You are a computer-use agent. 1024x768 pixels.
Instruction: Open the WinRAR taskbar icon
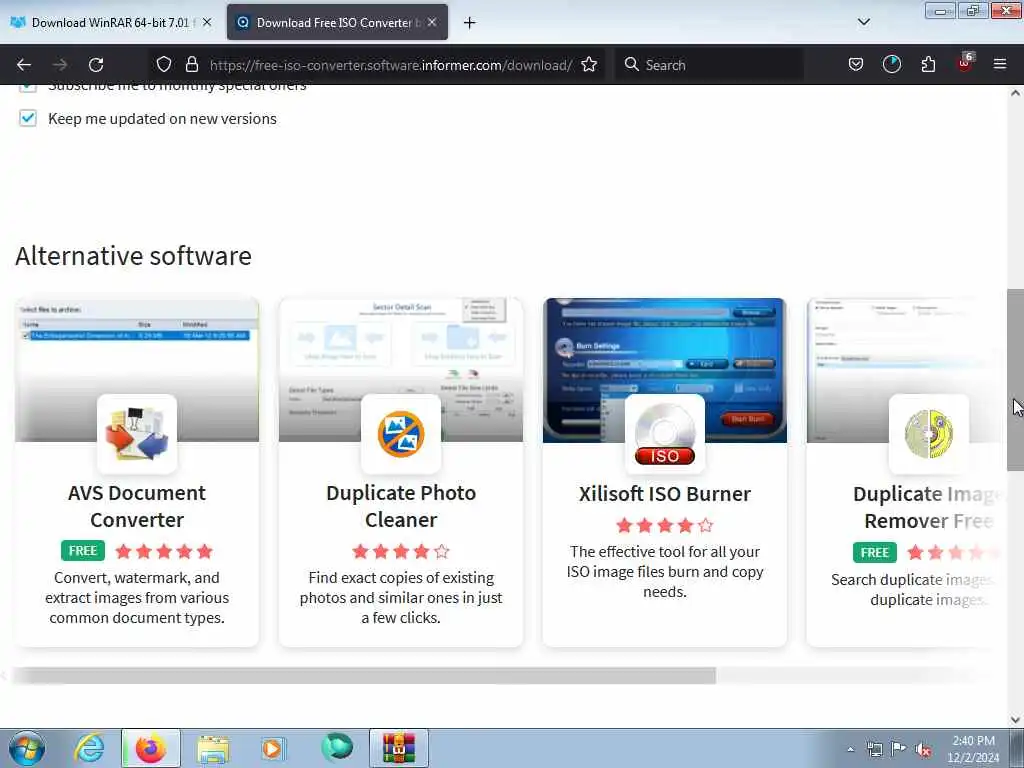(399, 748)
